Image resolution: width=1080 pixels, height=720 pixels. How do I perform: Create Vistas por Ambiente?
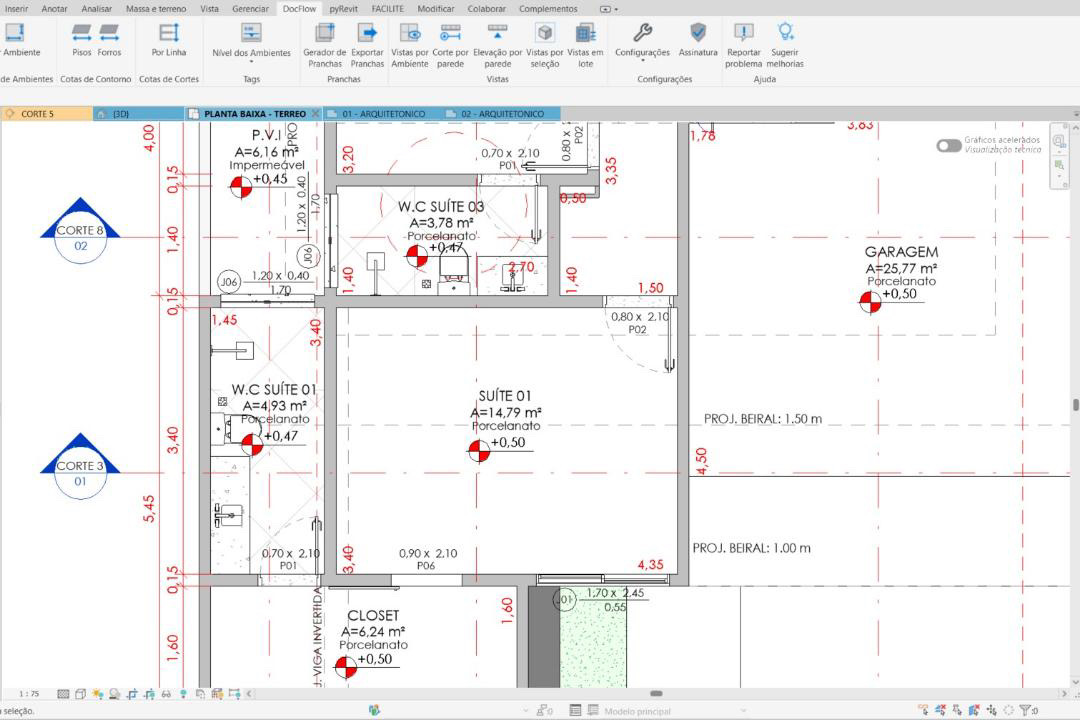click(x=410, y=45)
